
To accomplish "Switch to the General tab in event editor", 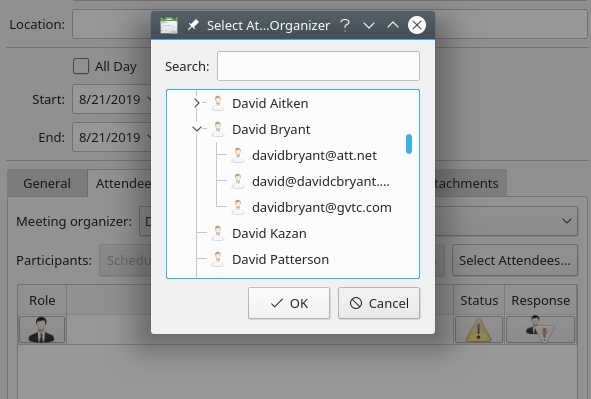I will click(x=47, y=183).
